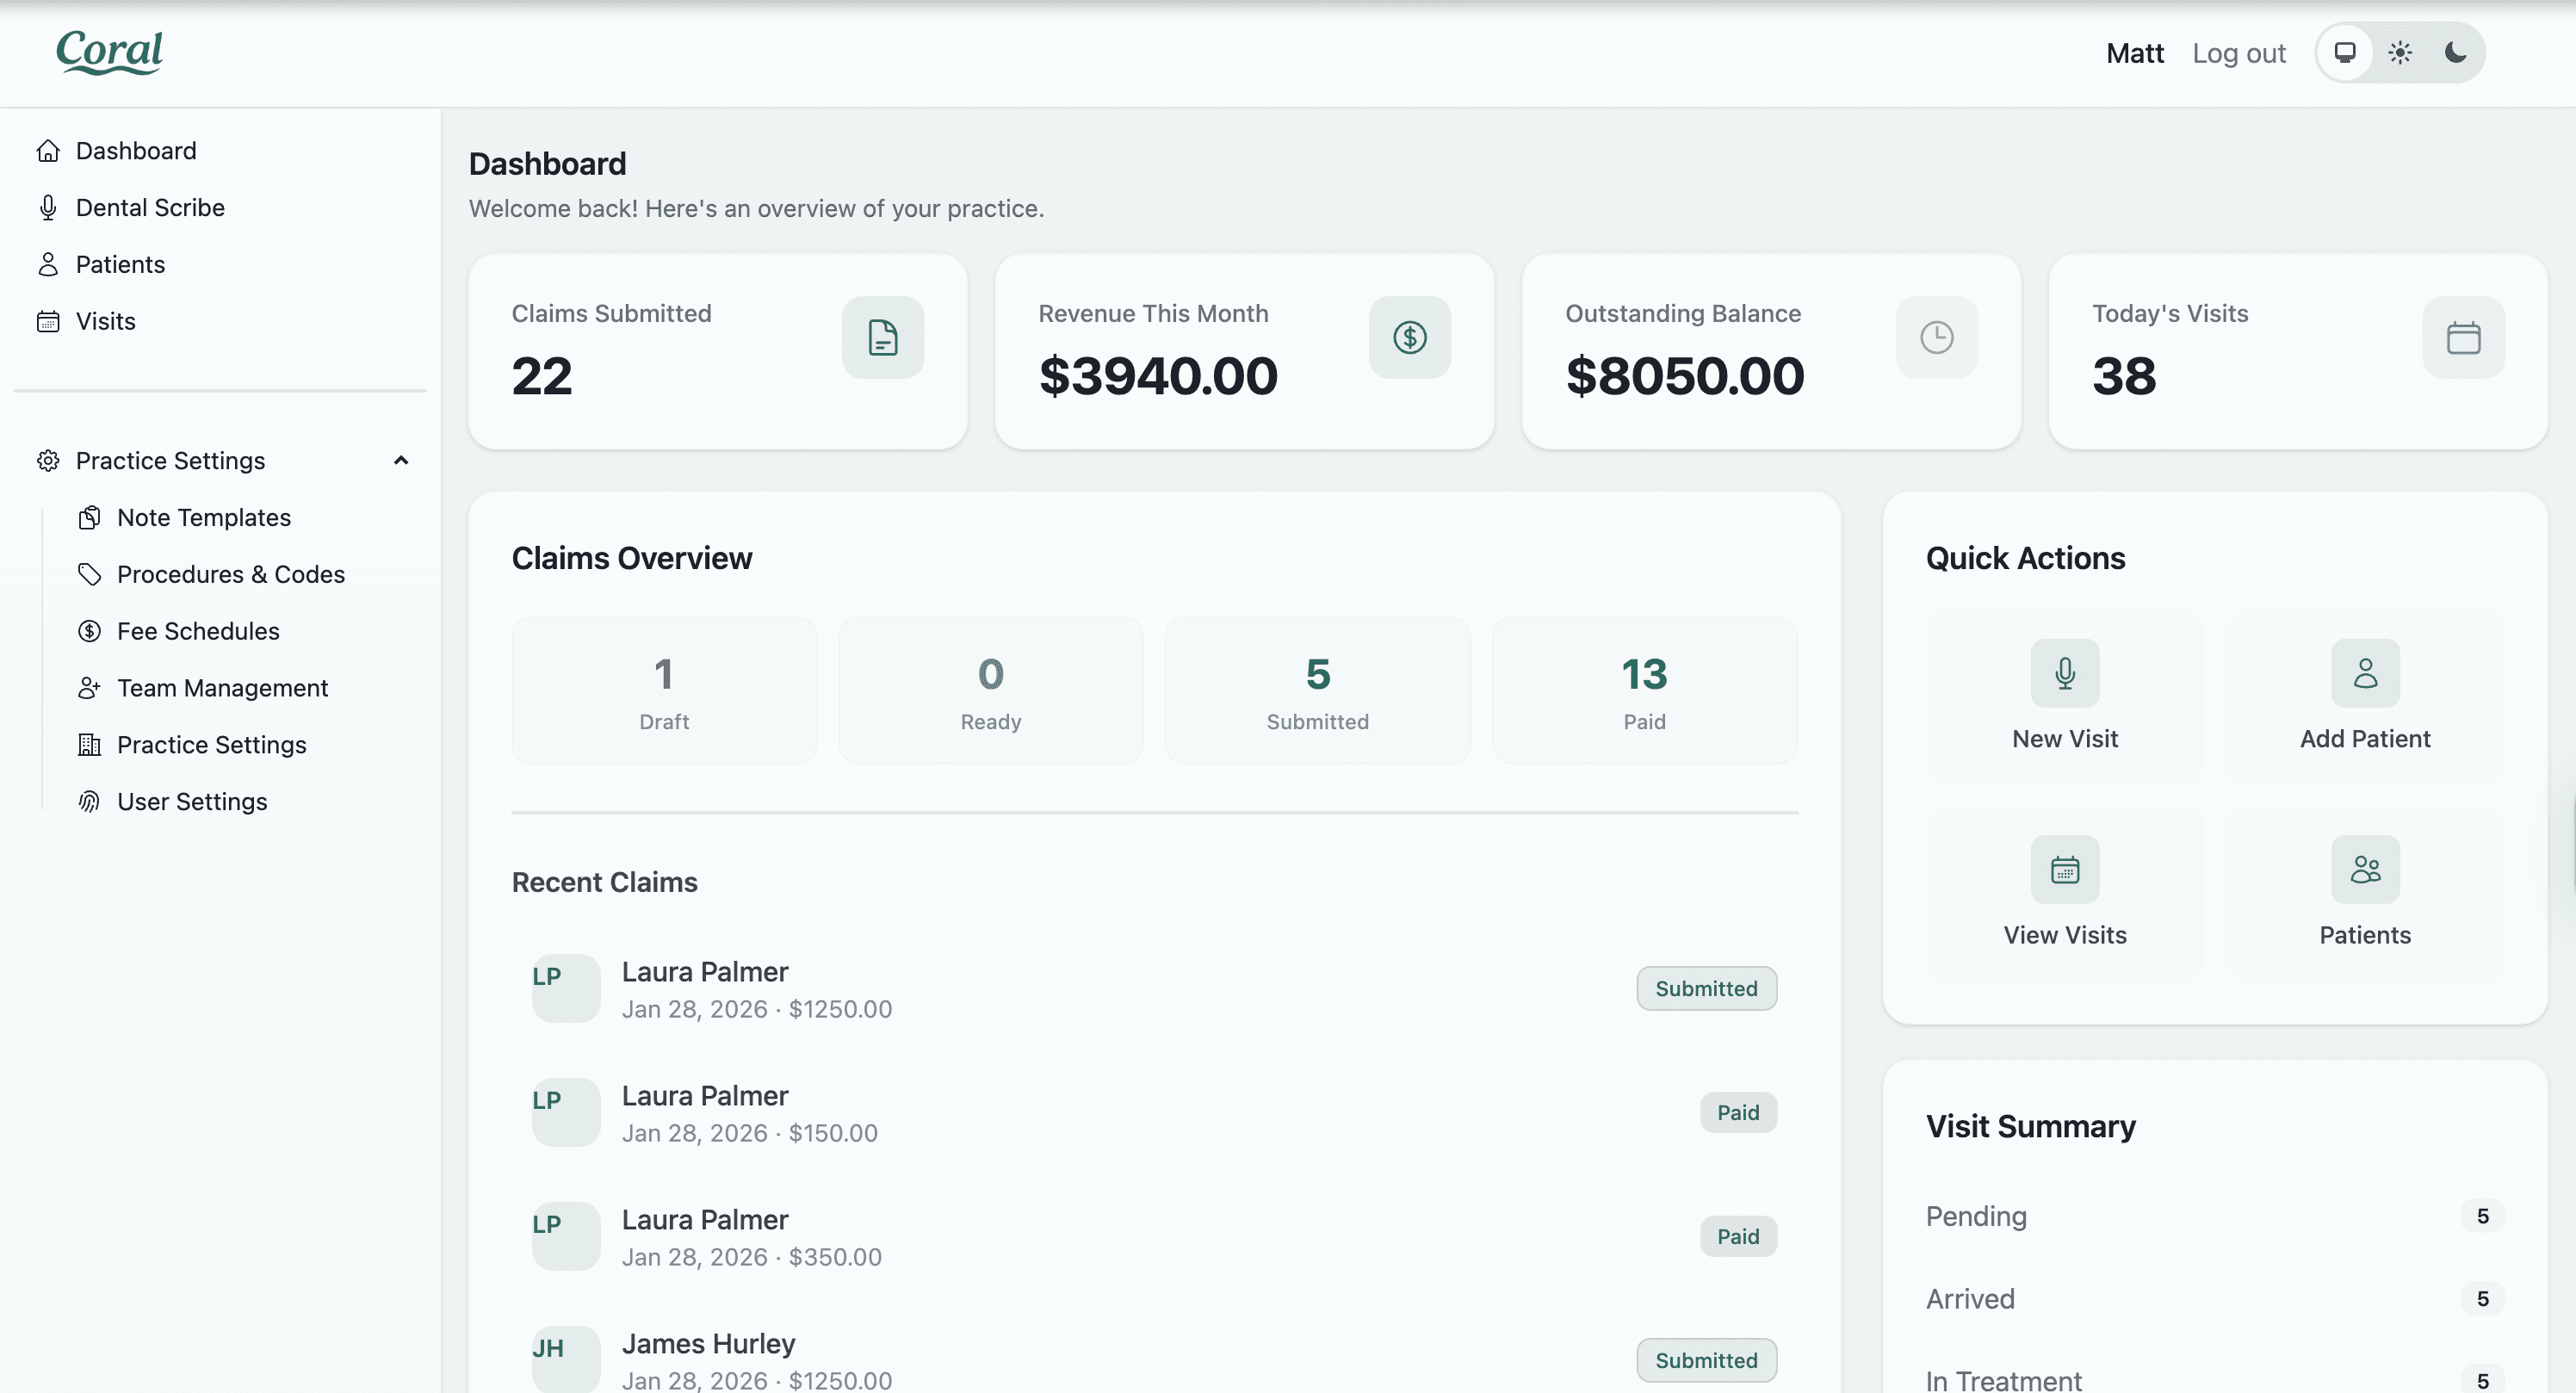Click the Log out link
2576x1393 pixels.
[2239, 52]
